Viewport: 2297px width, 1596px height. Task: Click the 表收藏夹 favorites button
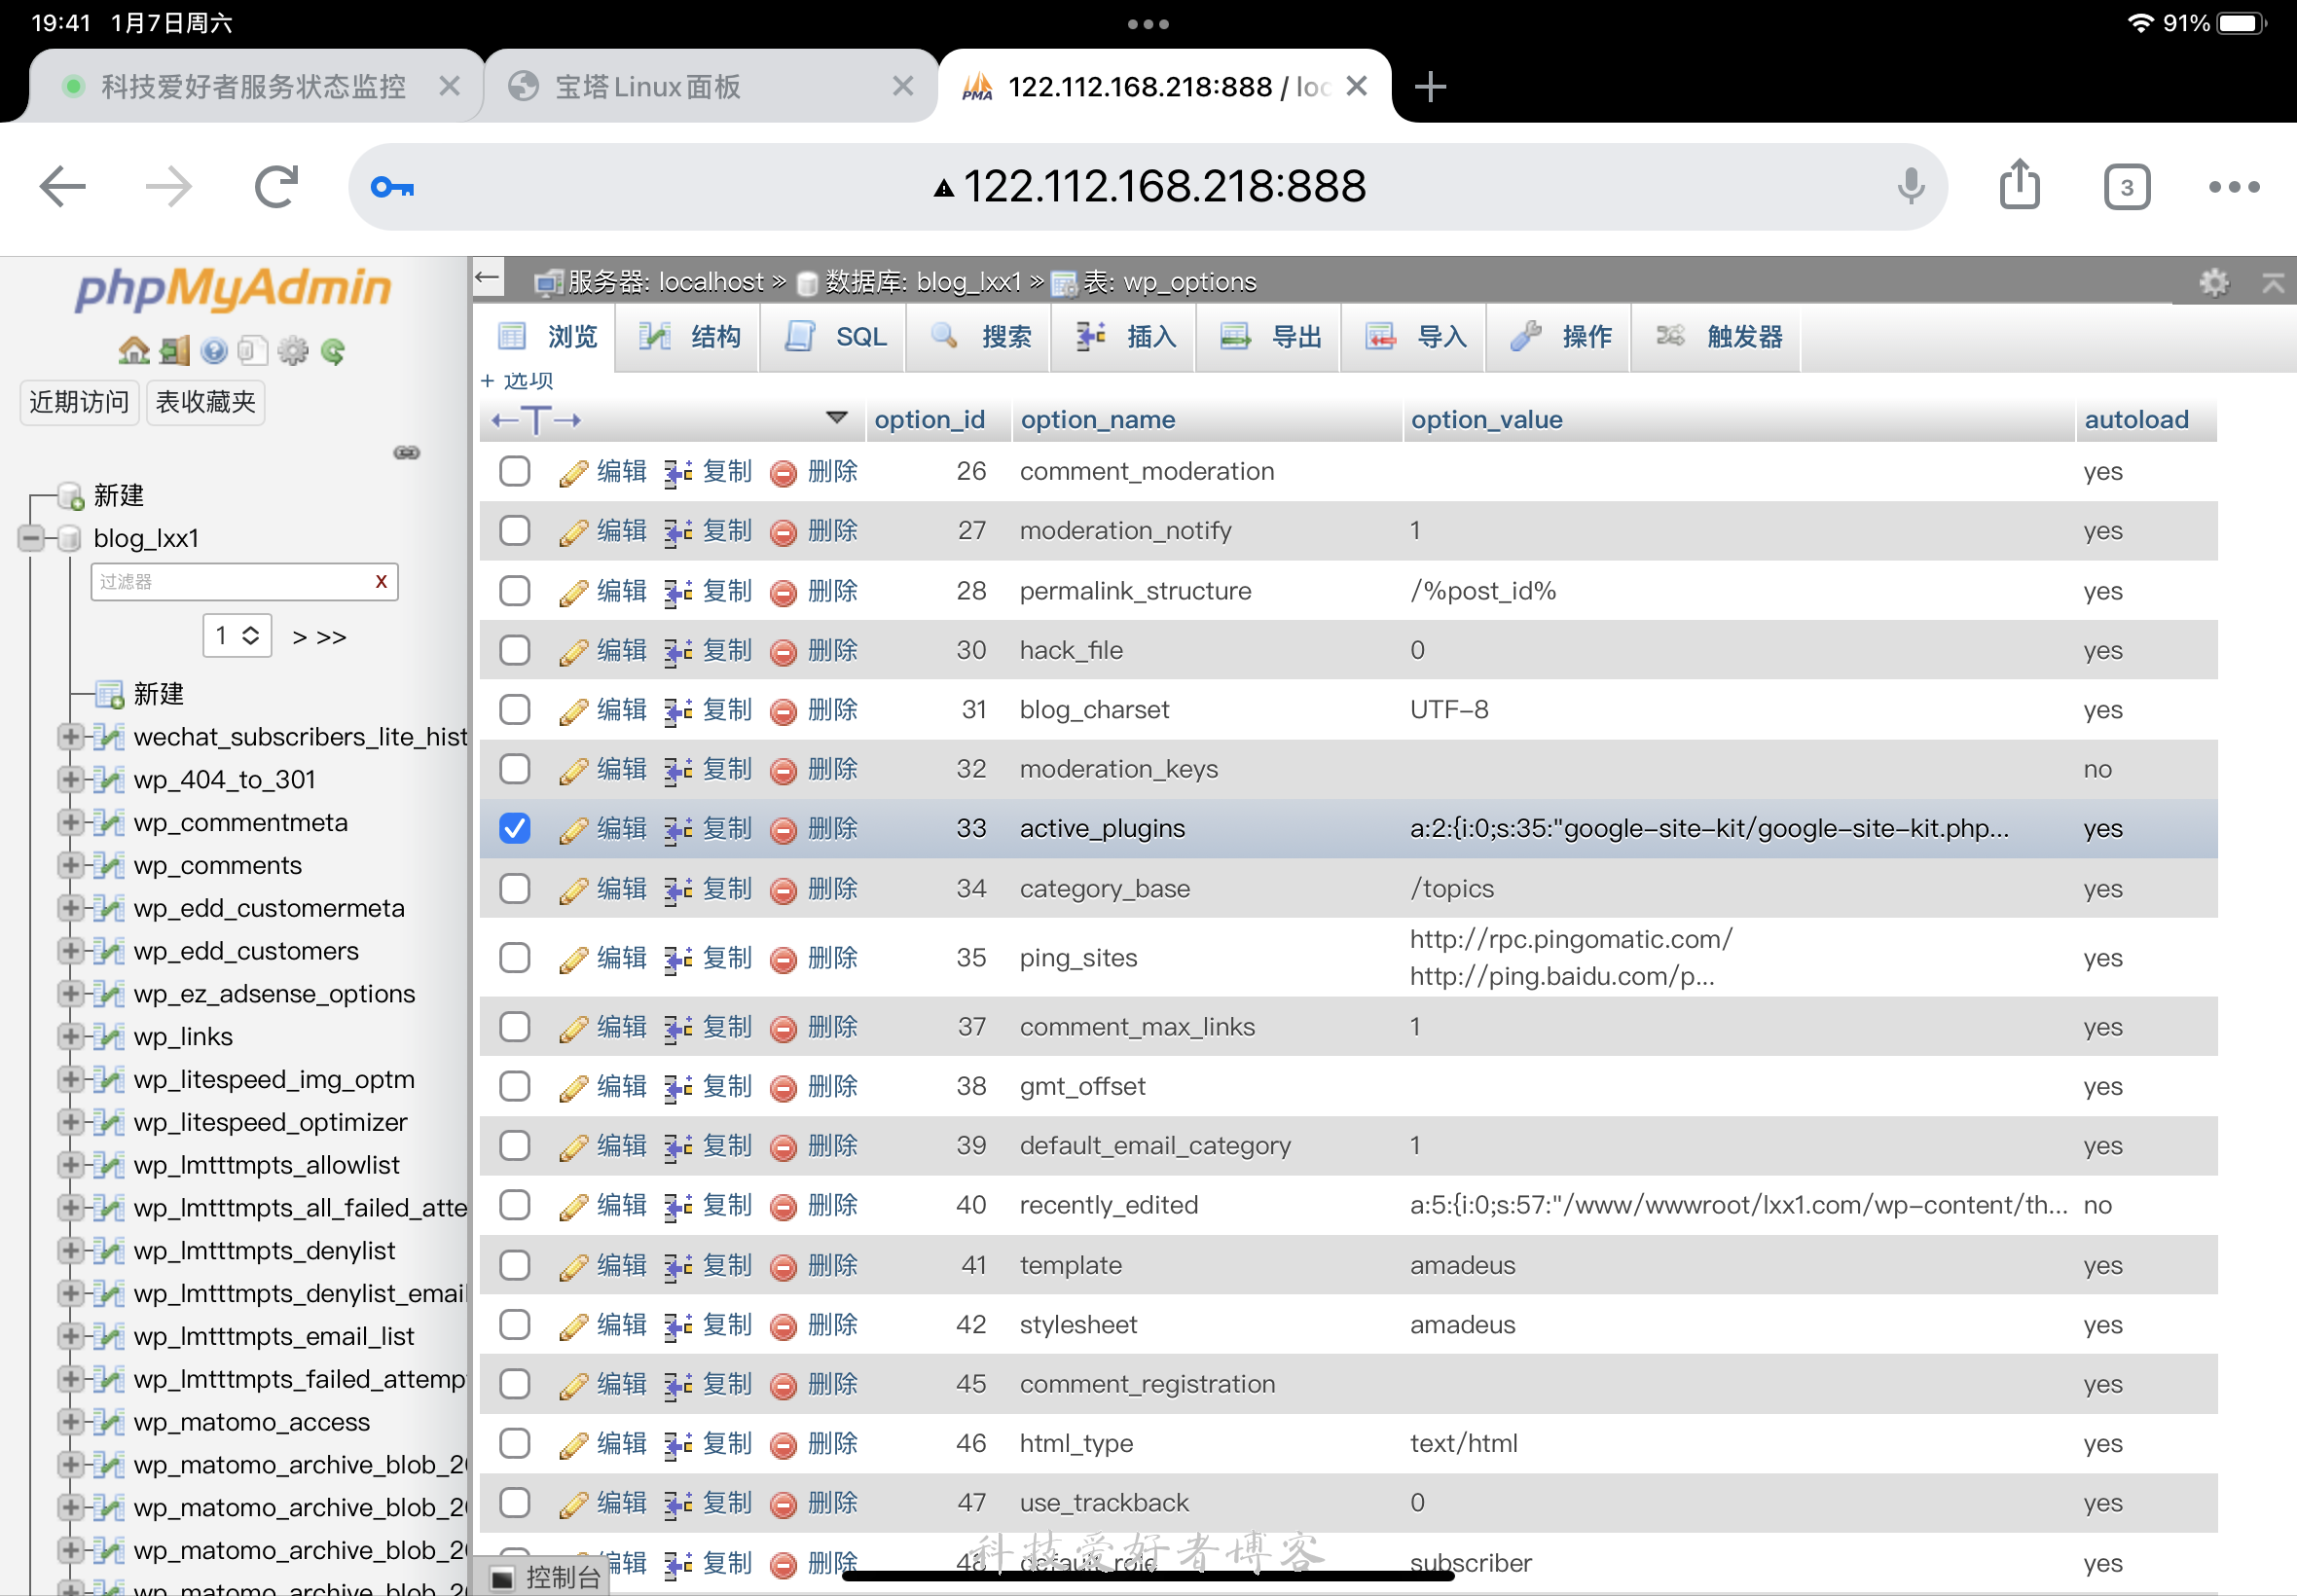pyautogui.click(x=206, y=402)
